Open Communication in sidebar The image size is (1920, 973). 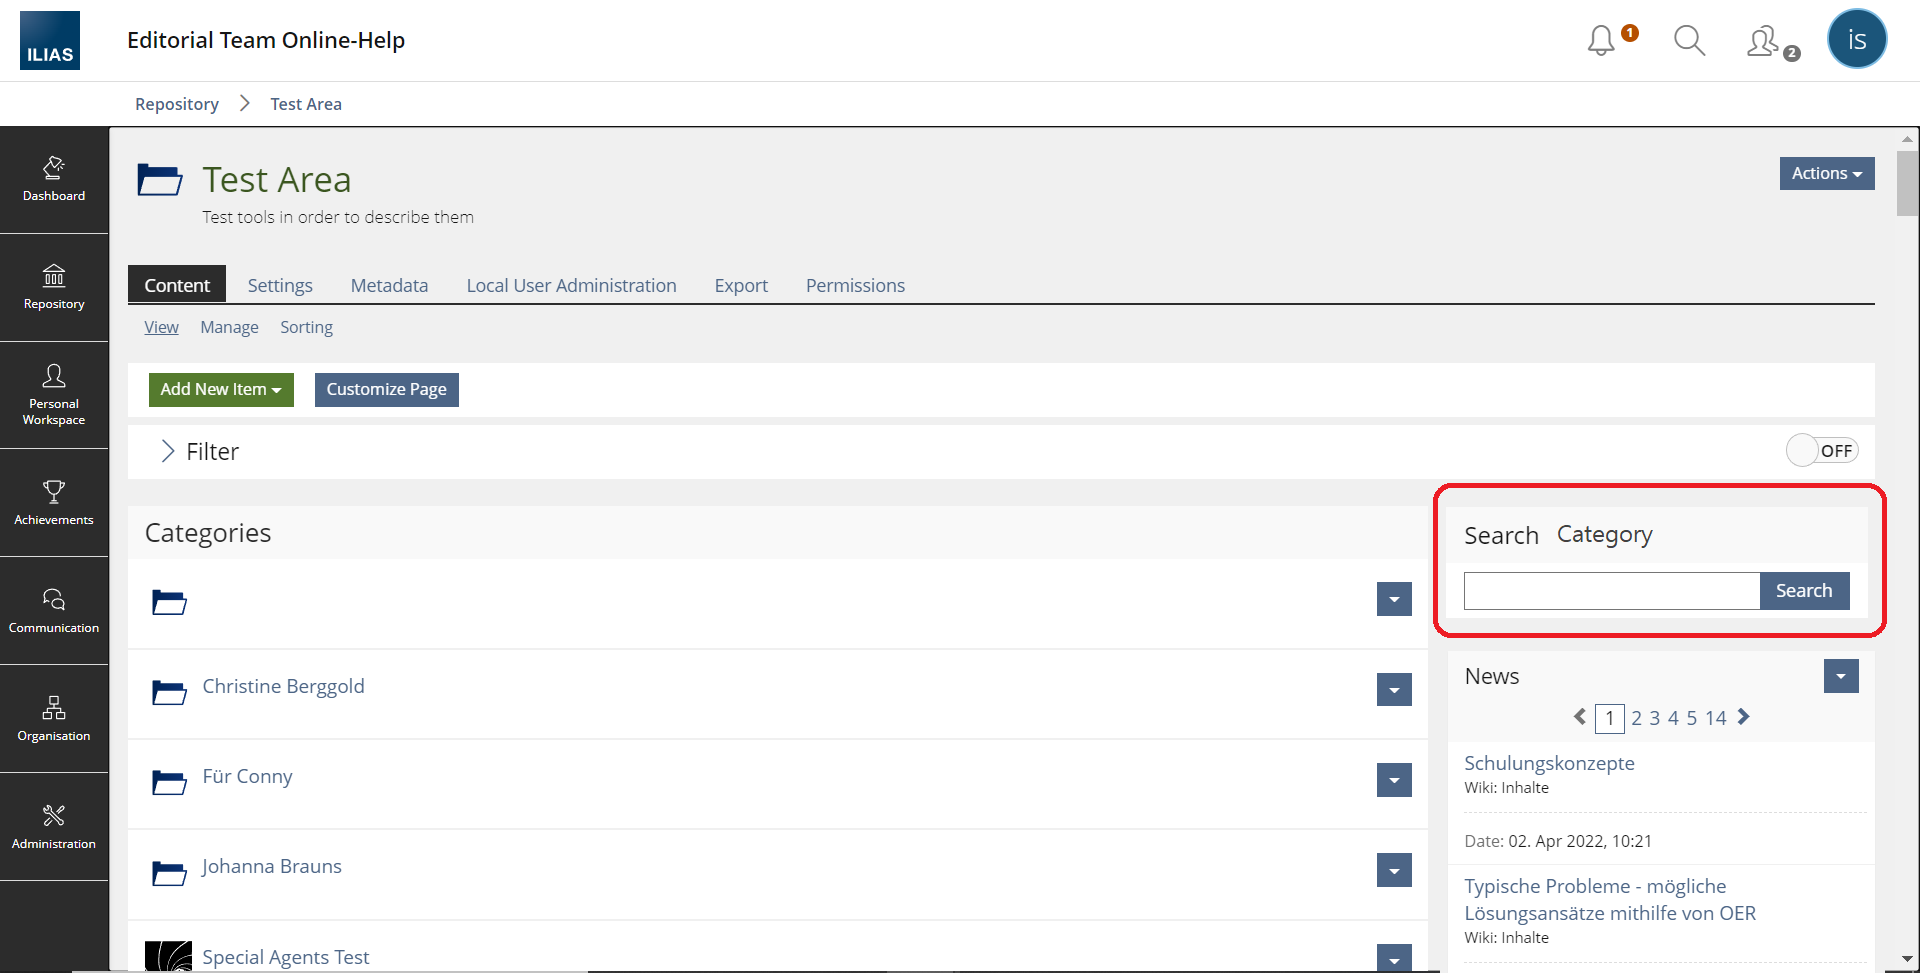tap(54, 611)
